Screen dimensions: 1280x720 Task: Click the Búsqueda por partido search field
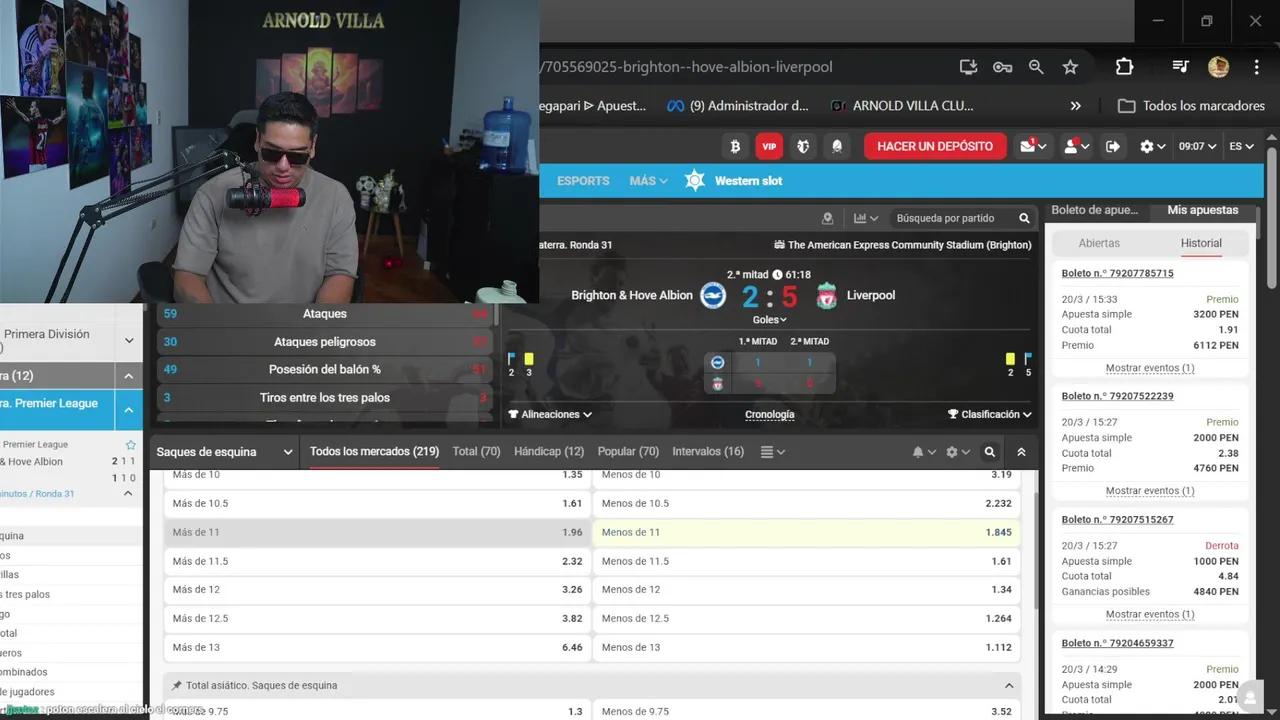945,218
